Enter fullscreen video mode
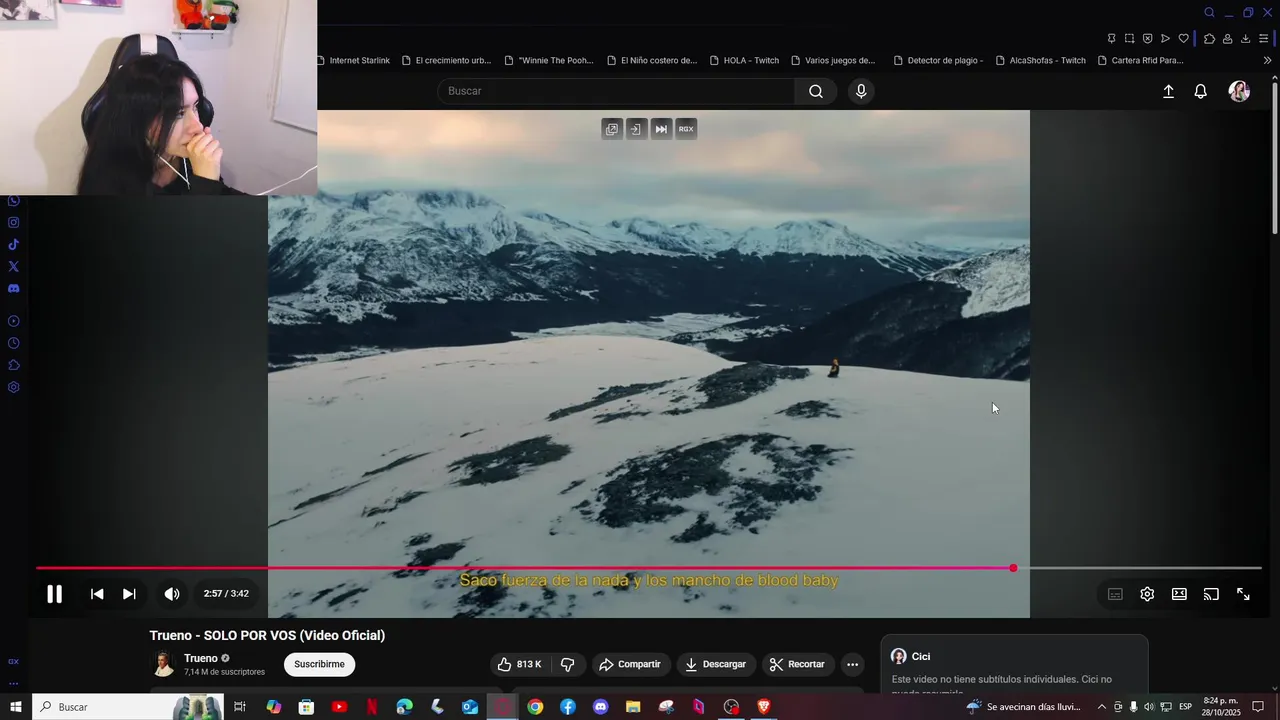The height and width of the screenshot is (720, 1280). pos(1243,594)
